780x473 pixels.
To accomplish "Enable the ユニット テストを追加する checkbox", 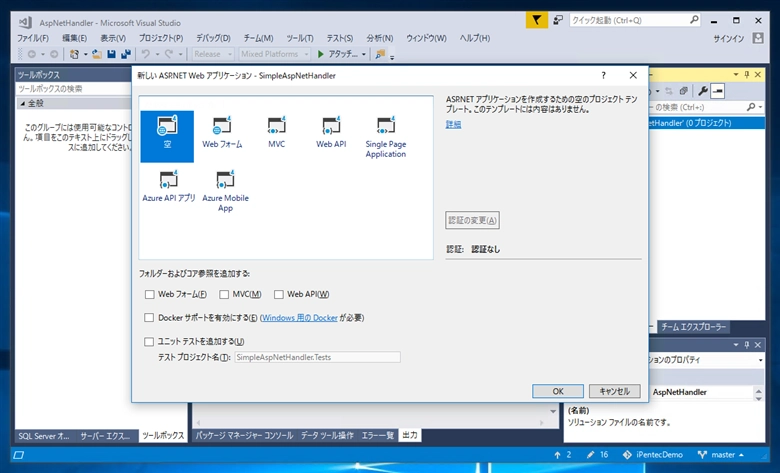I will point(149,342).
